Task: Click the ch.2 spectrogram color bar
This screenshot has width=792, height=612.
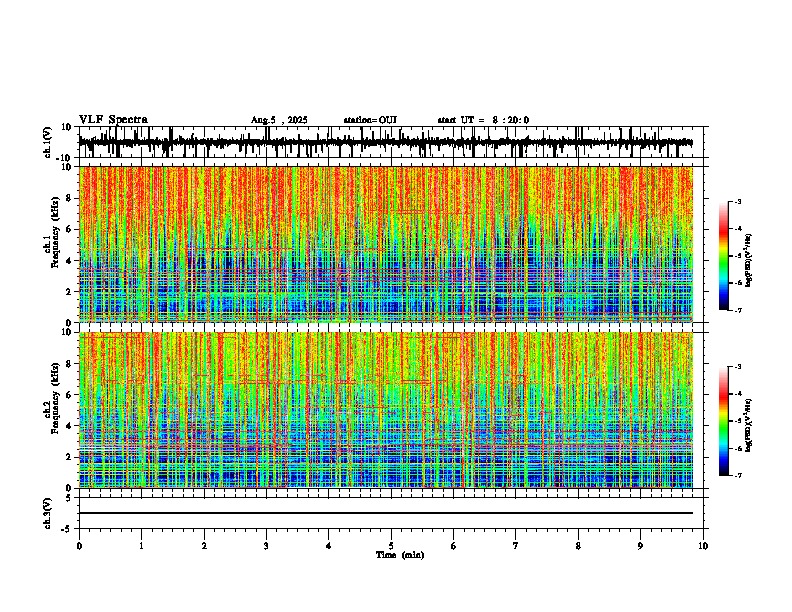Action: pyautogui.click(x=724, y=421)
